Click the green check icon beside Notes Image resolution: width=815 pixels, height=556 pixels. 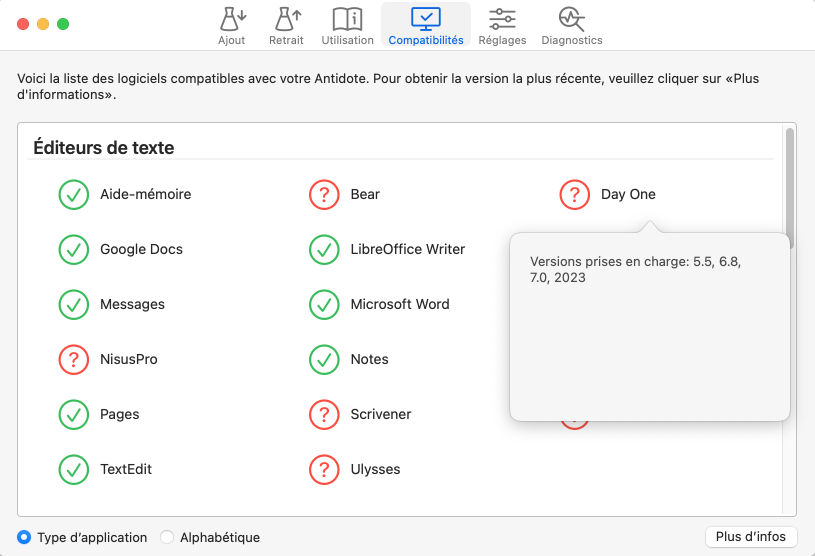(324, 360)
